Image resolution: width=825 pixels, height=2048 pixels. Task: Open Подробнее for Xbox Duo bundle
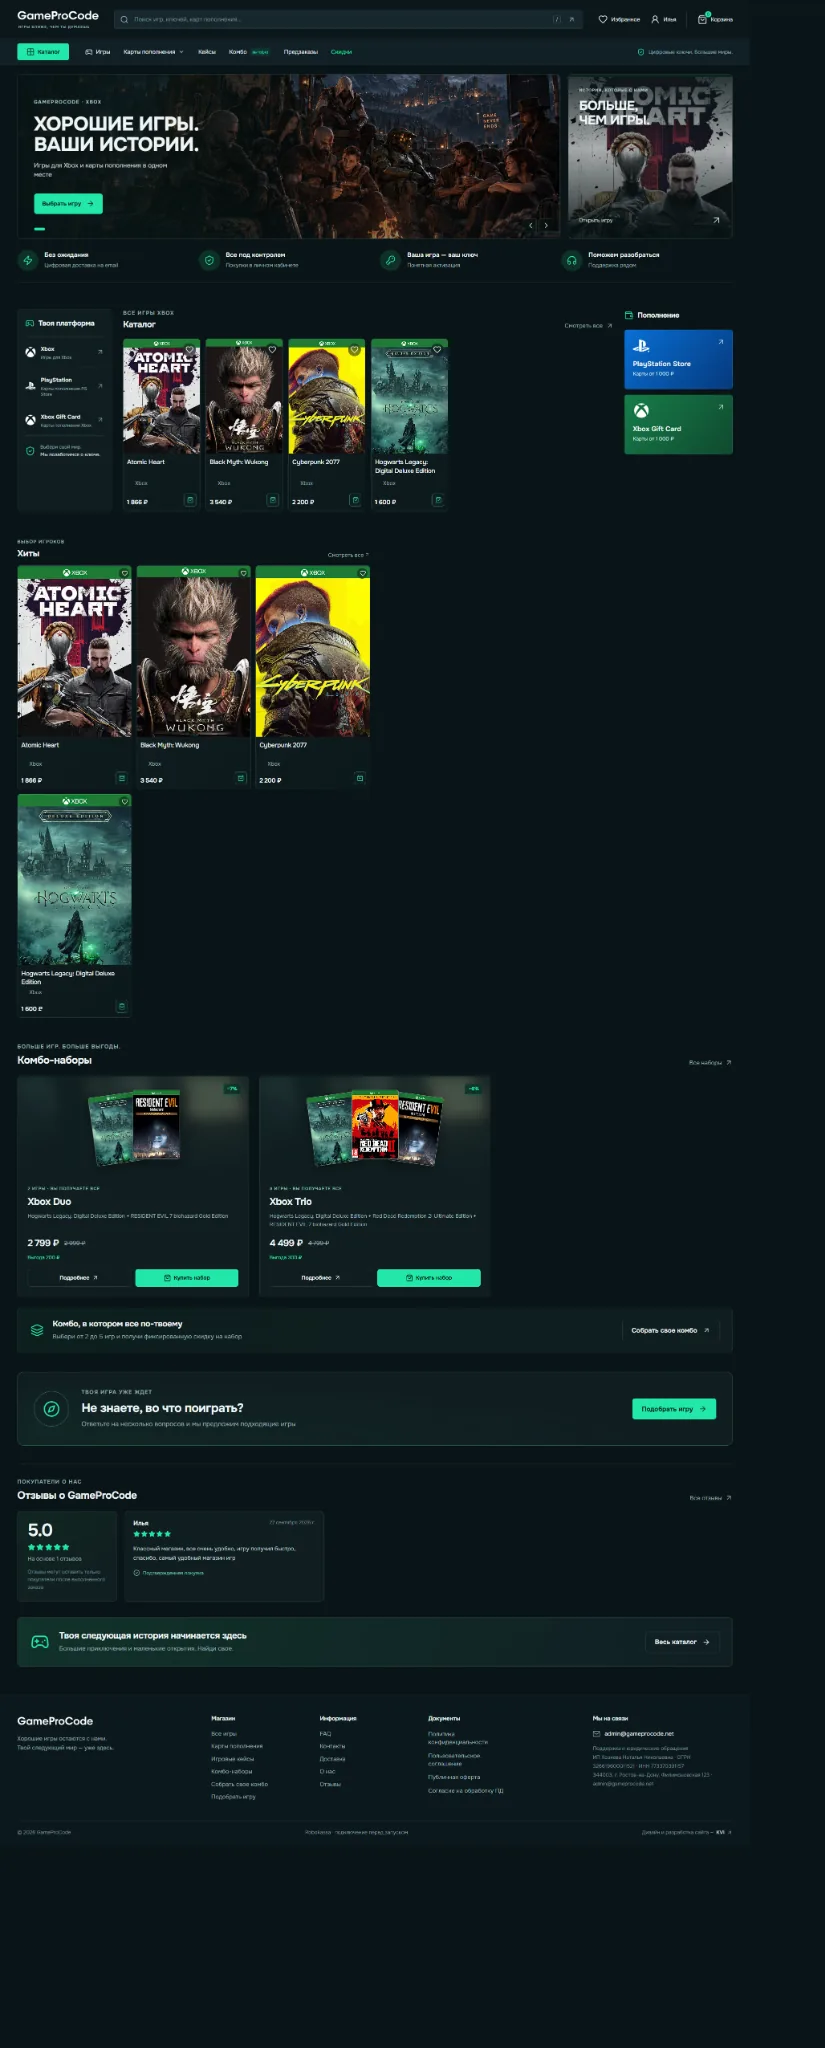coord(78,1278)
